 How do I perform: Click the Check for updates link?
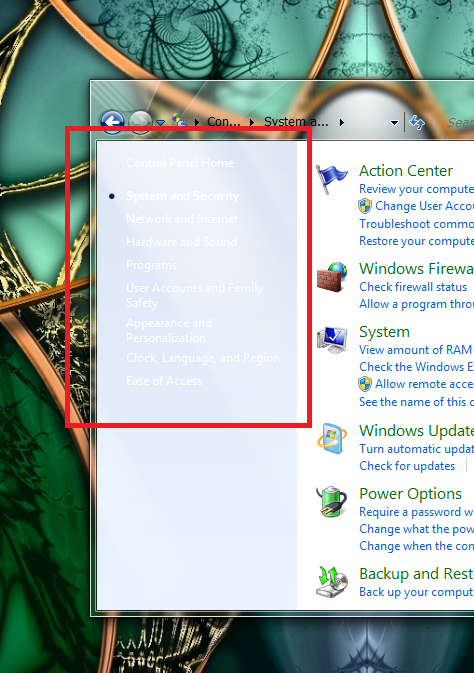(407, 466)
